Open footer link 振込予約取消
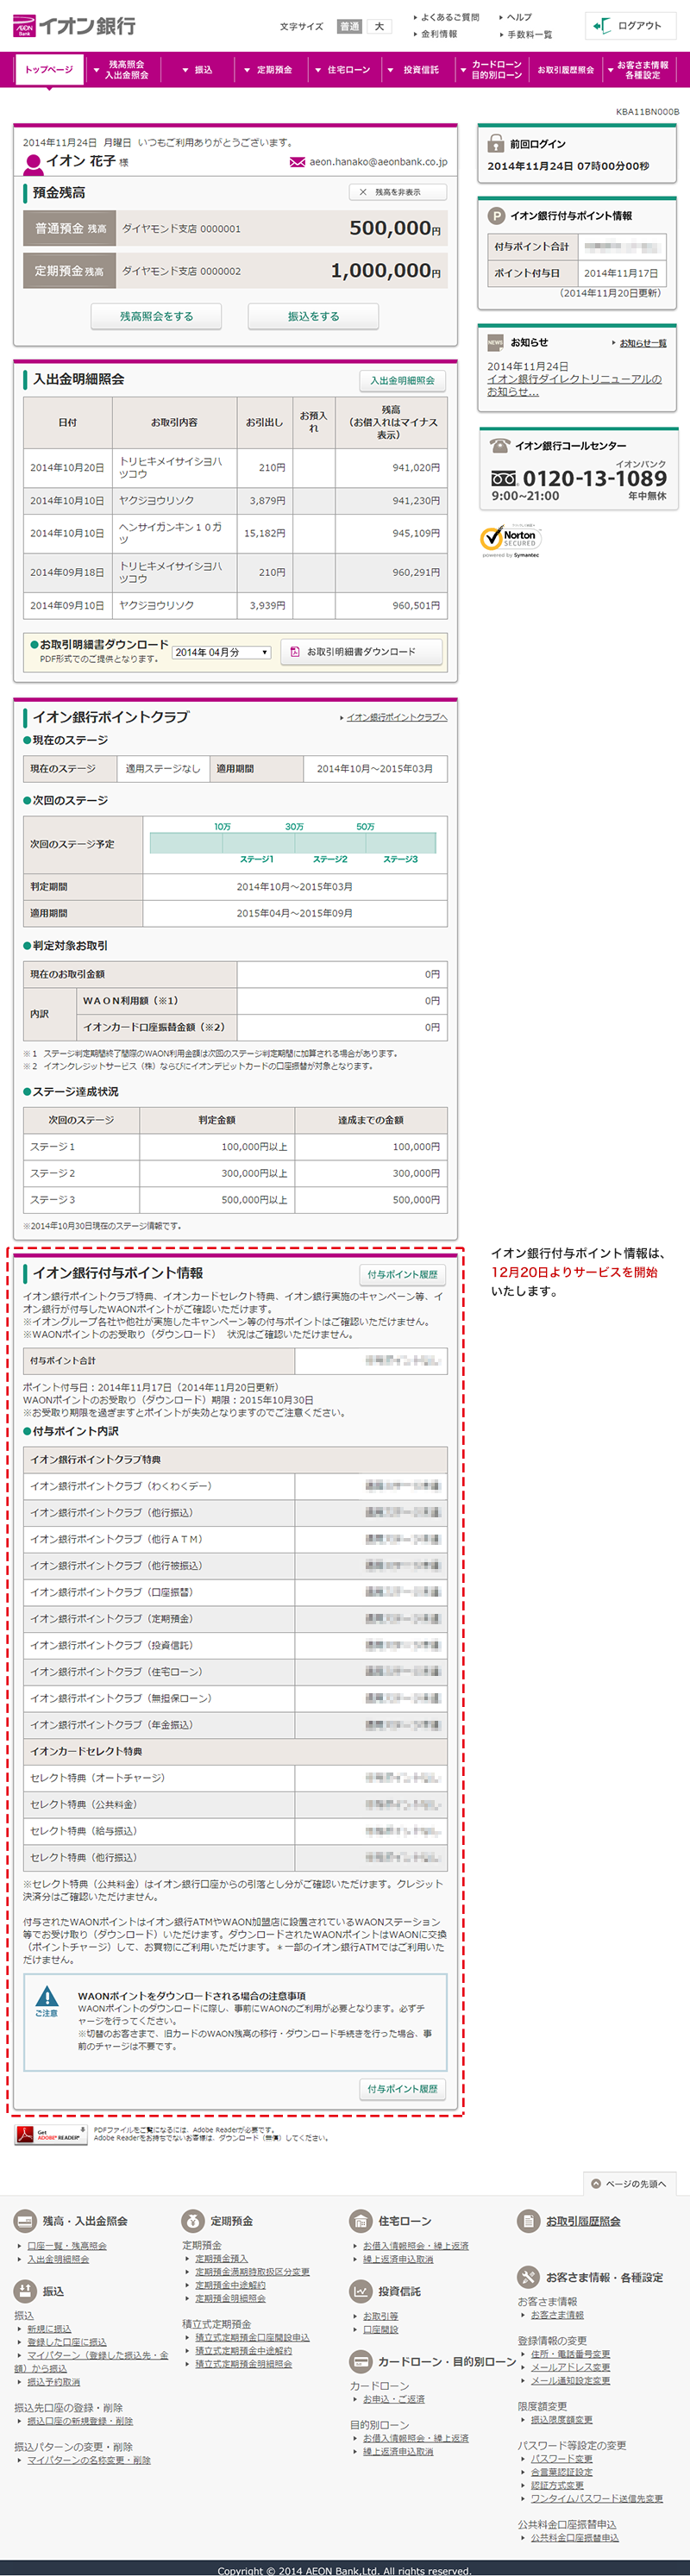This screenshot has height=2576, width=690. click(x=53, y=2382)
